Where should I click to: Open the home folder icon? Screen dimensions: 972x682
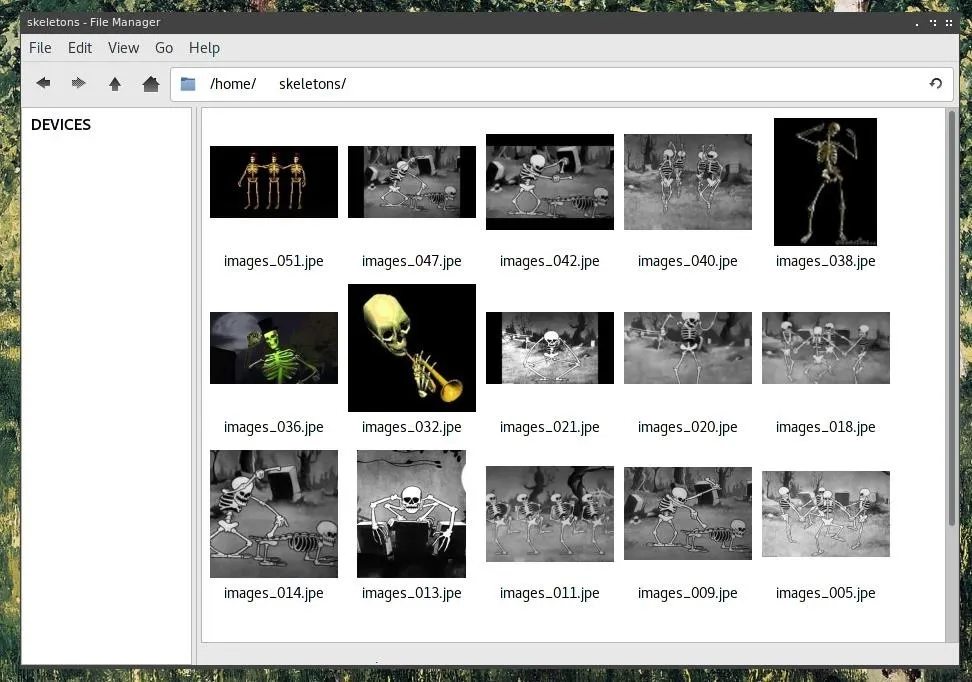pyautogui.click(x=151, y=84)
